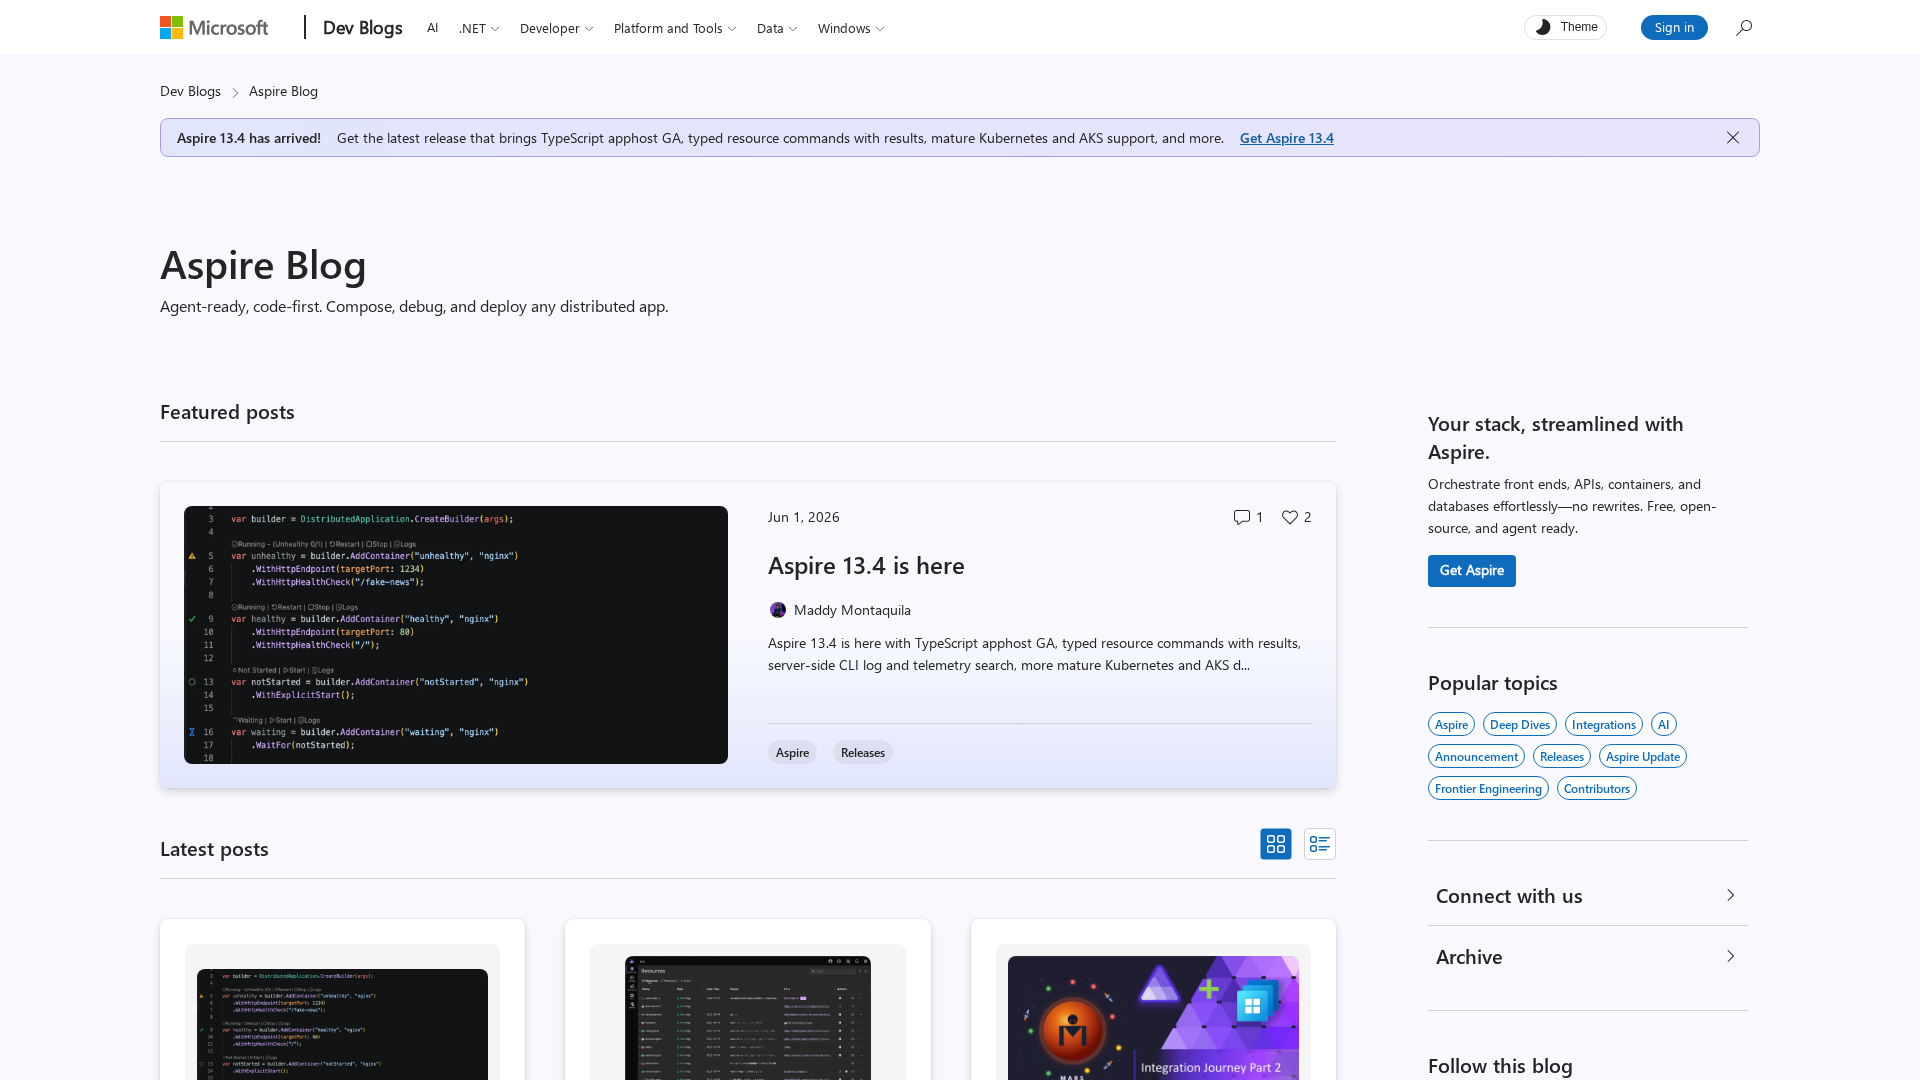Image resolution: width=1920 pixels, height=1080 pixels.
Task: Click the breadcrumb chevron separator
Action: coord(235,92)
